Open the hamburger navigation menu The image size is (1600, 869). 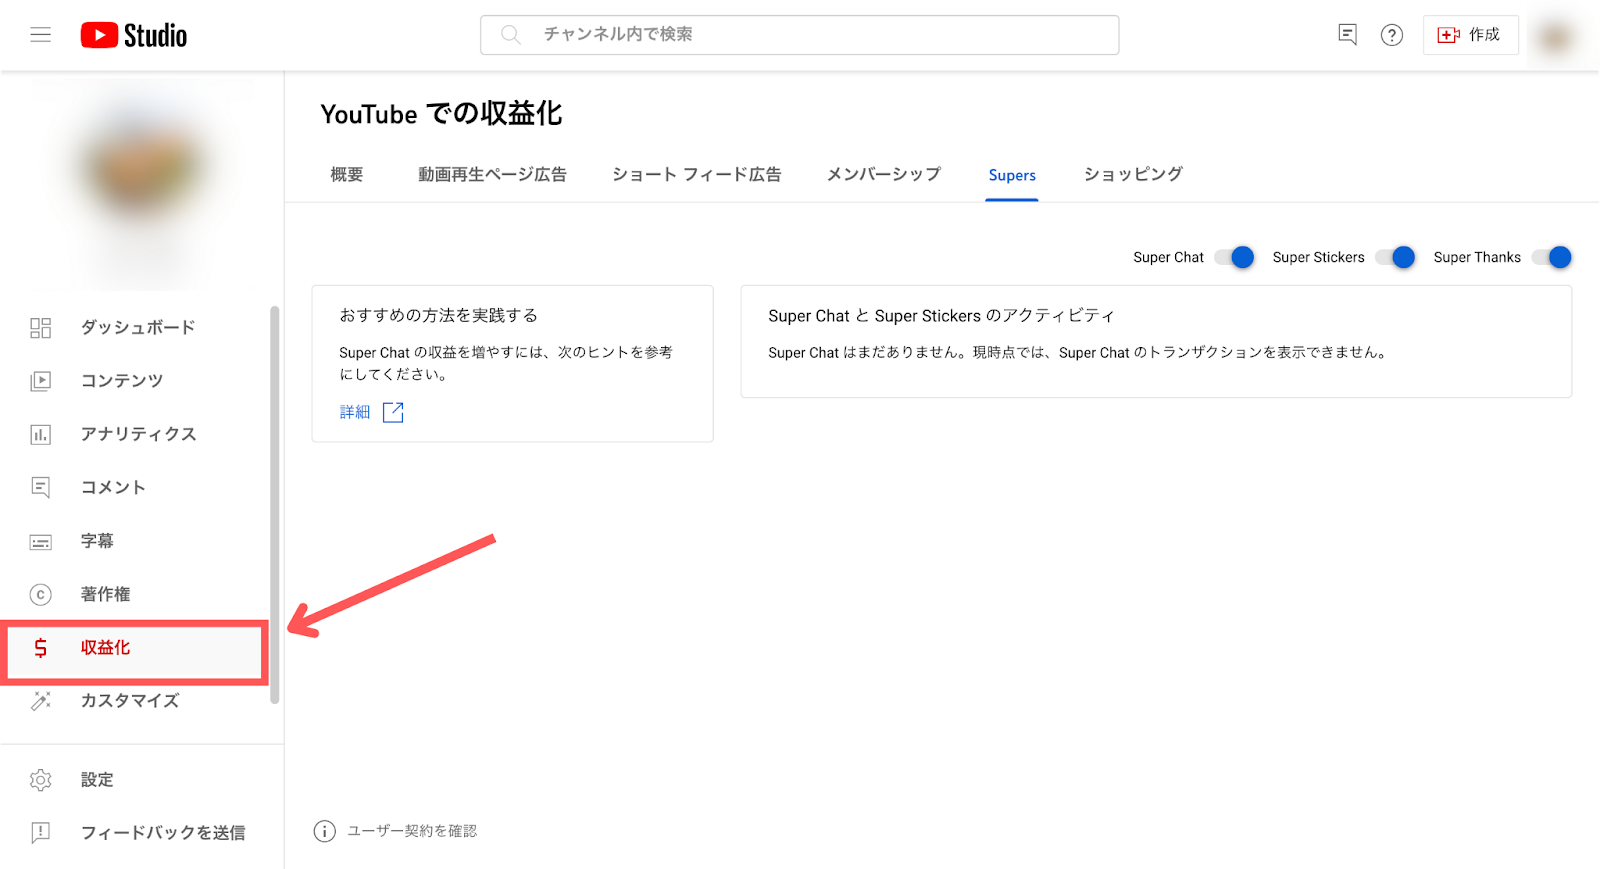[x=40, y=35]
